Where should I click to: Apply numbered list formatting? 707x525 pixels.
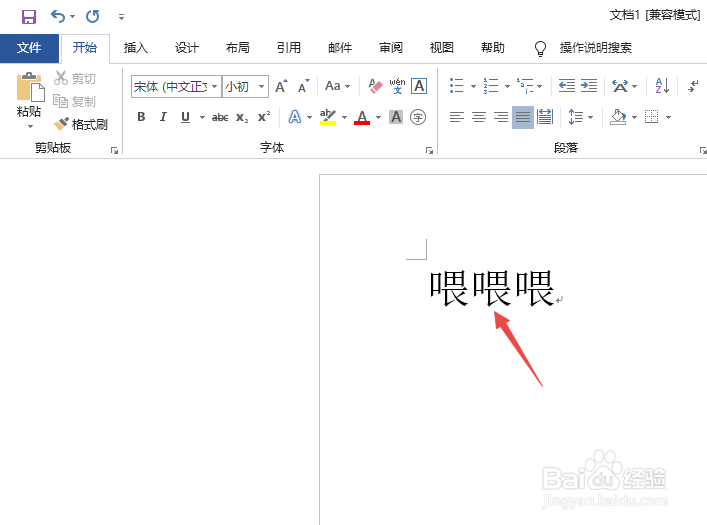point(491,86)
